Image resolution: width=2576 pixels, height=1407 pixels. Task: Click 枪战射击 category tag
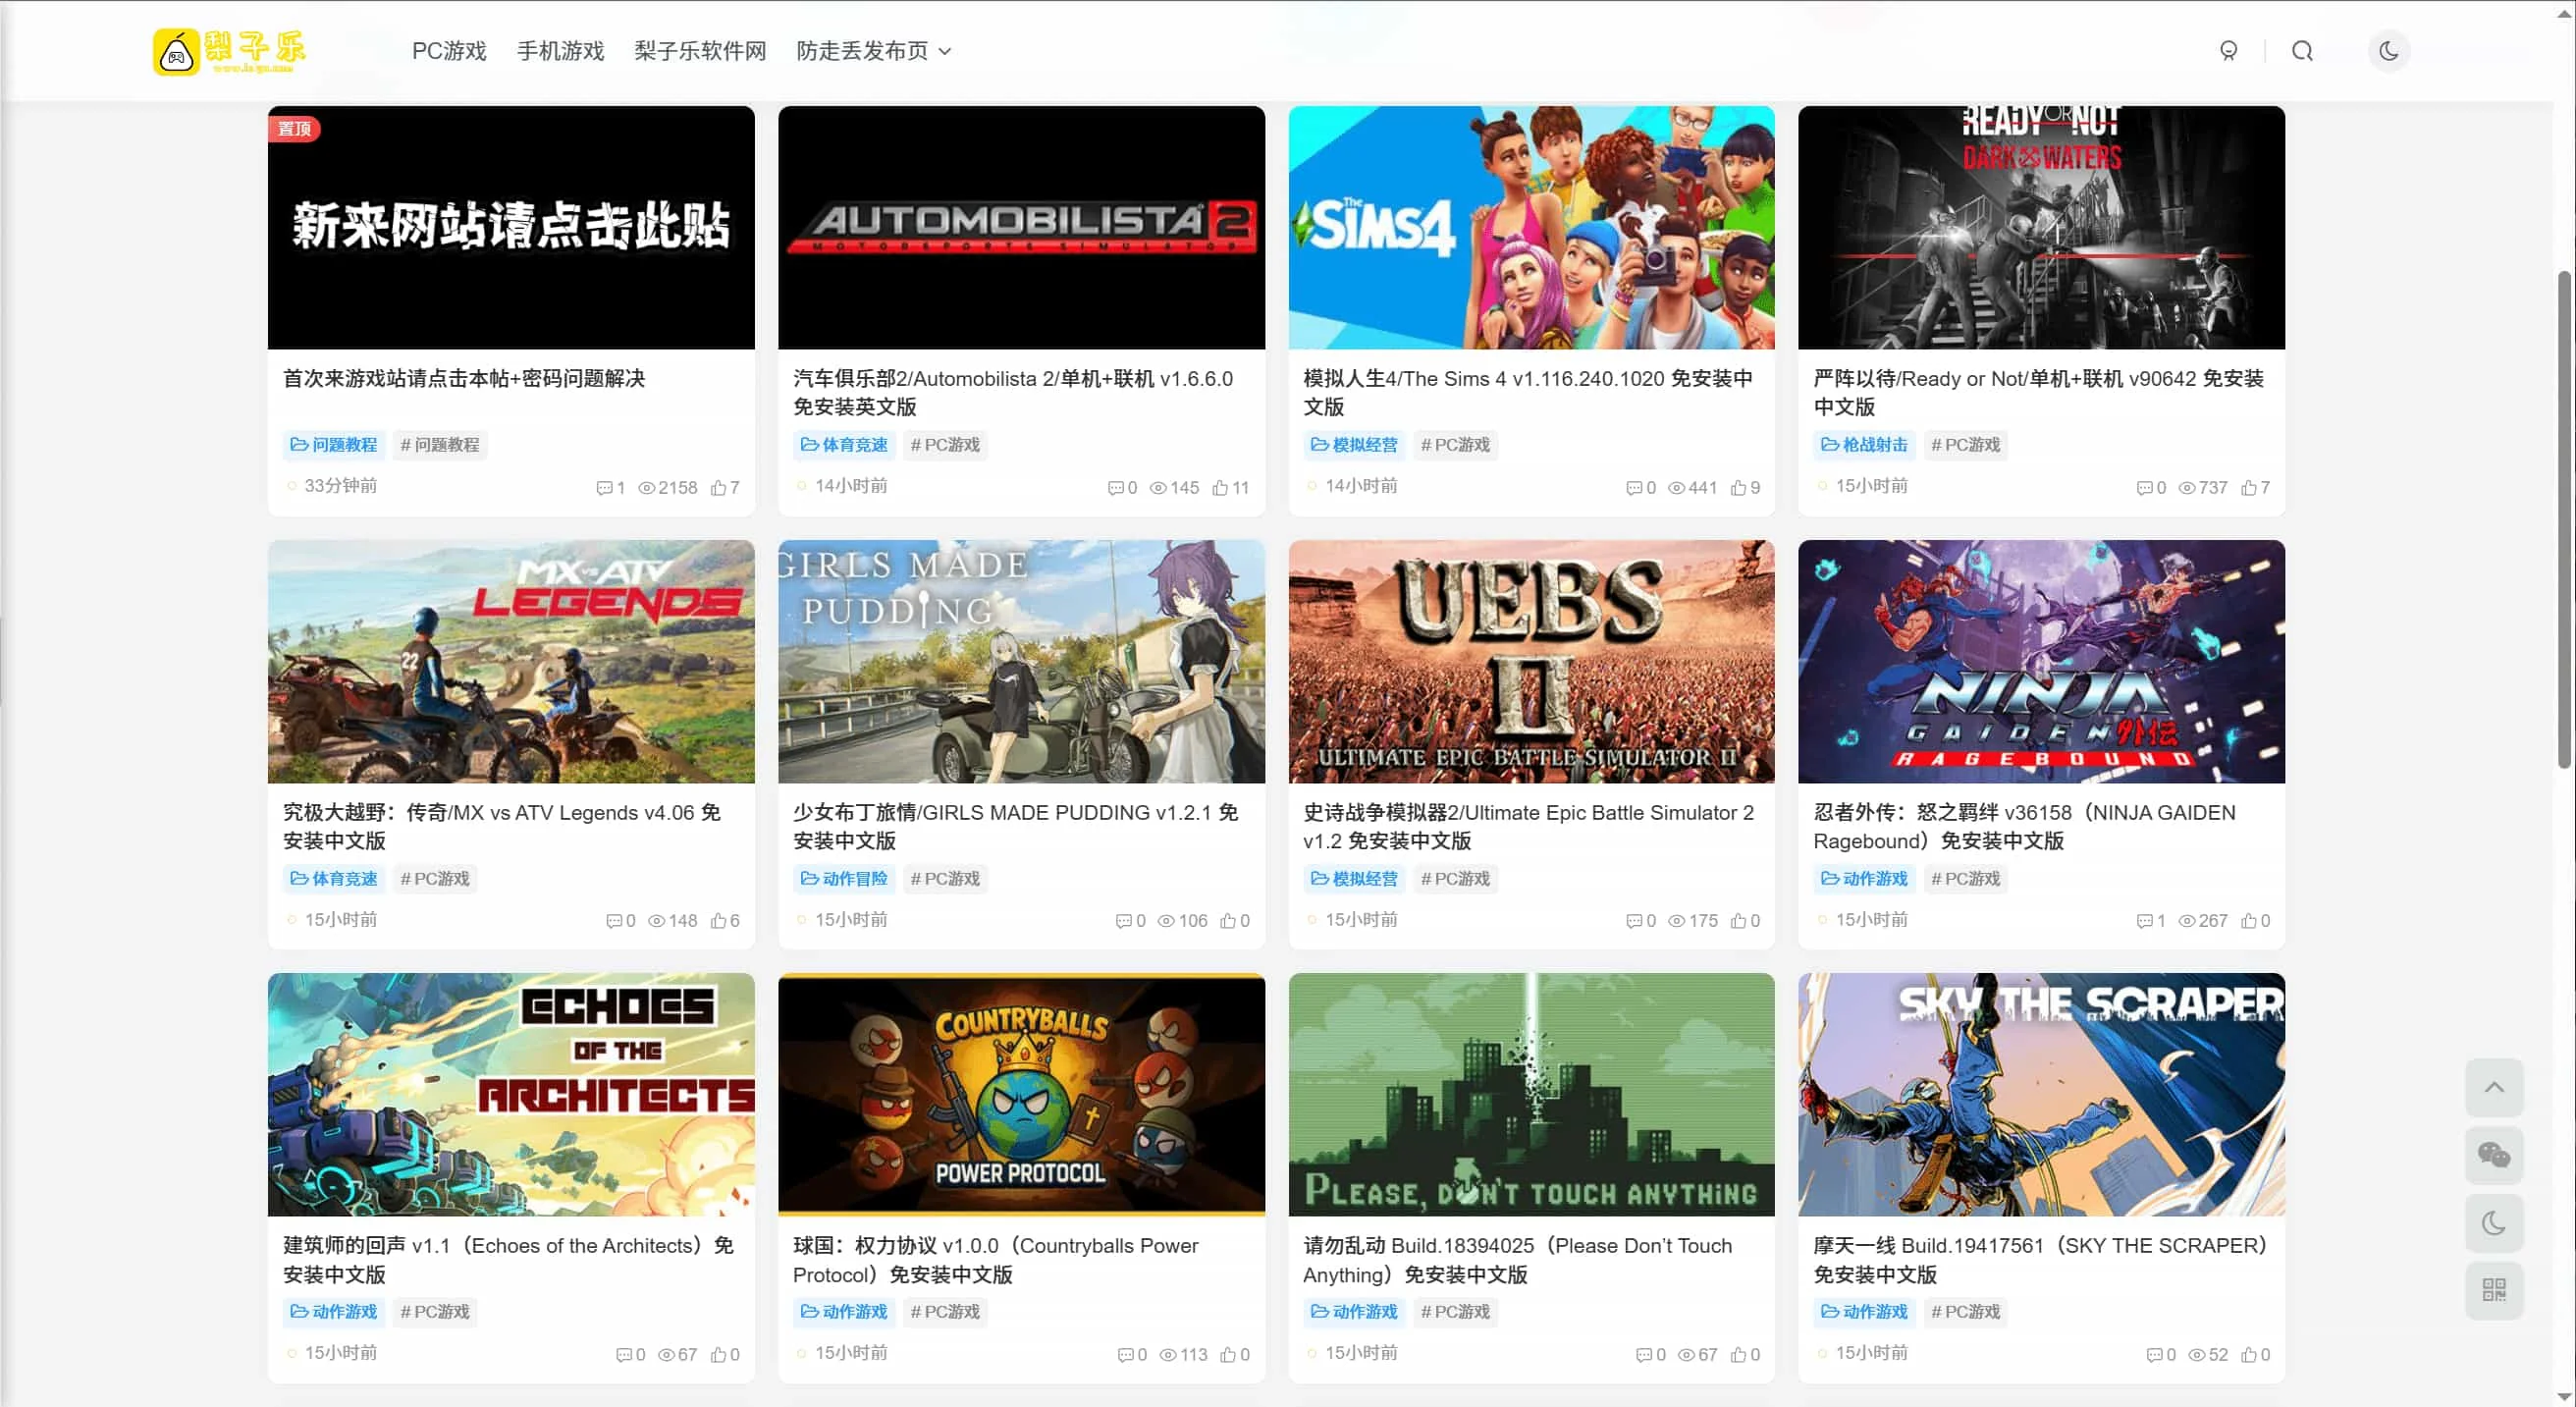[1864, 444]
